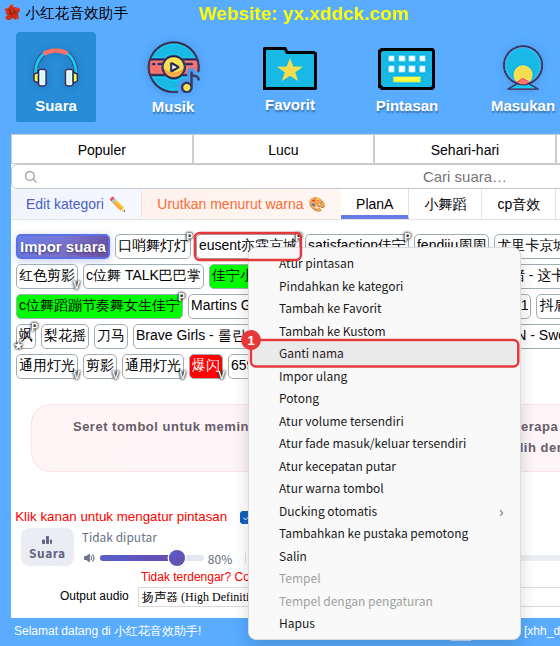The width and height of the screenshot is (560, 646).
Task: Switch to the Lucu tab
Action: click(283, 150)
